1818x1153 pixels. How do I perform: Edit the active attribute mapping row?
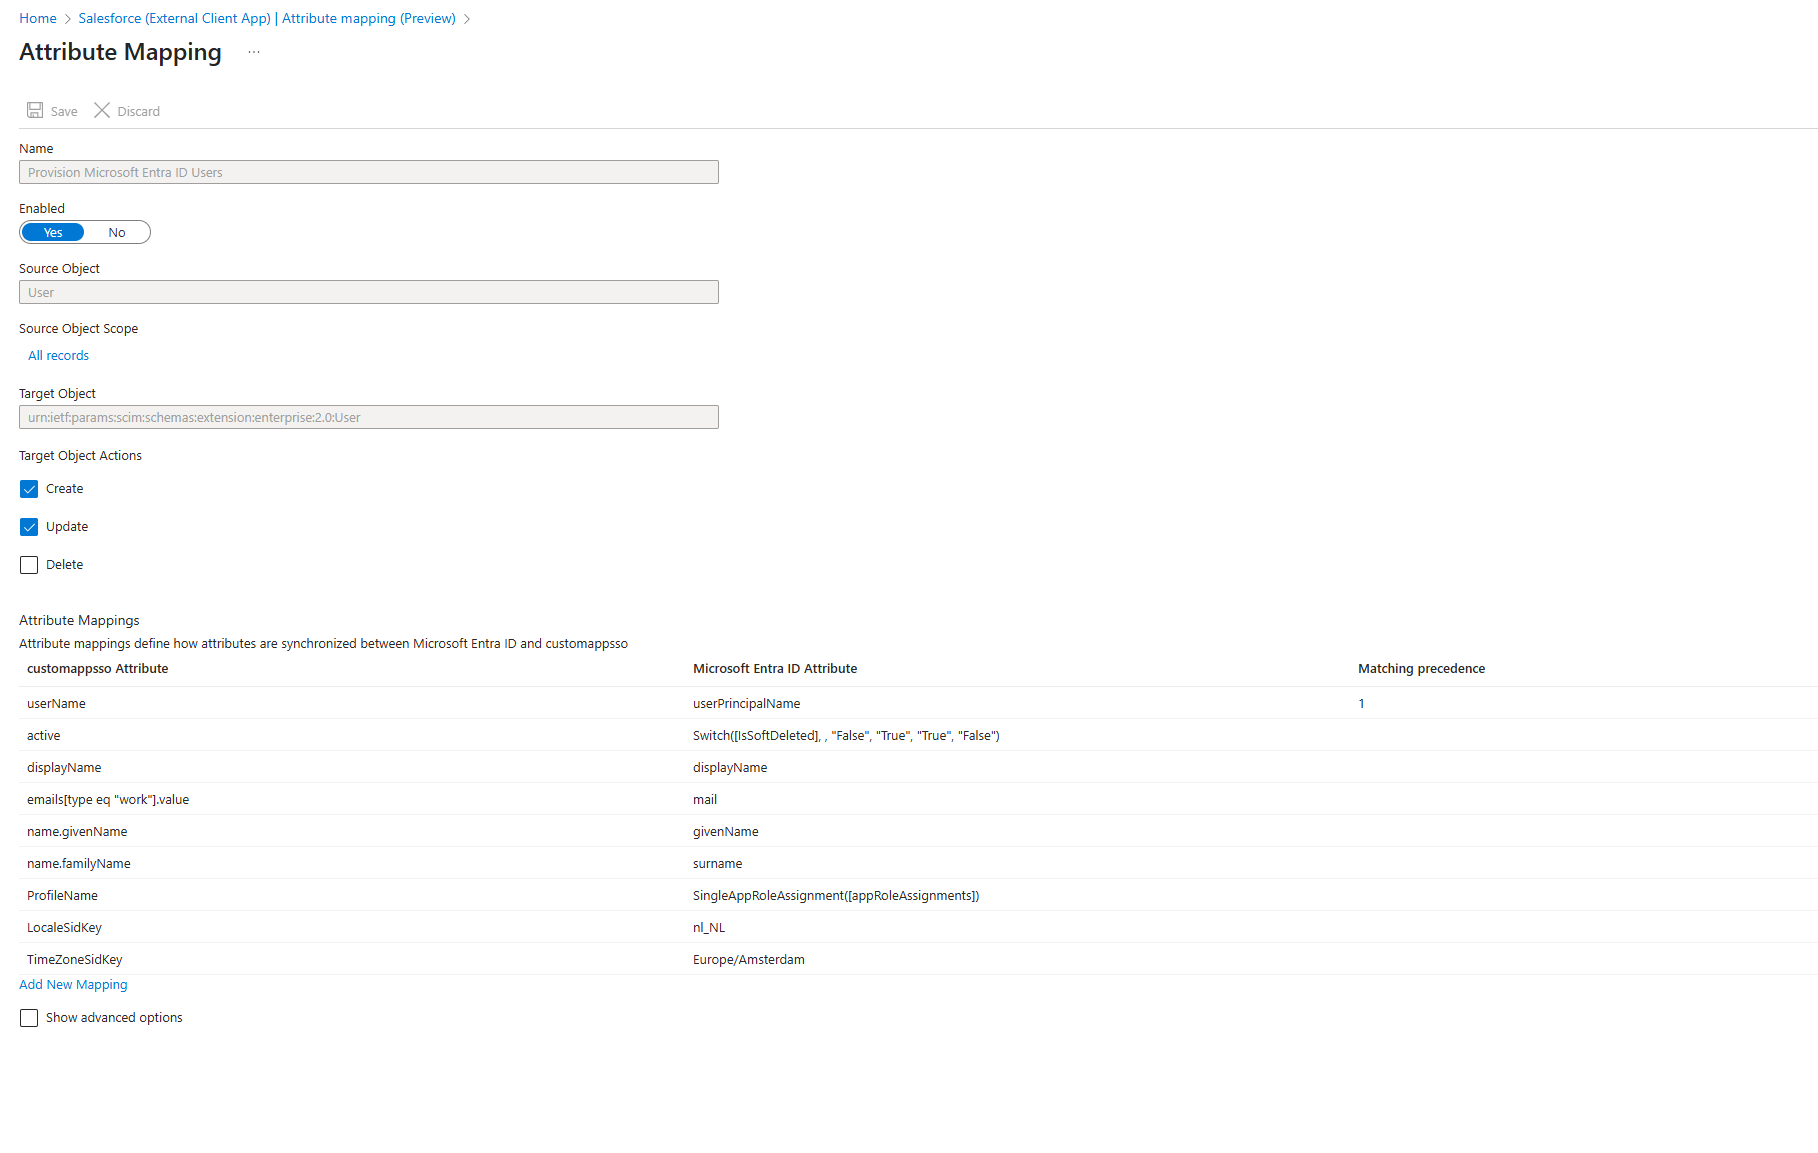pyautogui.click(x=44, y=735)
